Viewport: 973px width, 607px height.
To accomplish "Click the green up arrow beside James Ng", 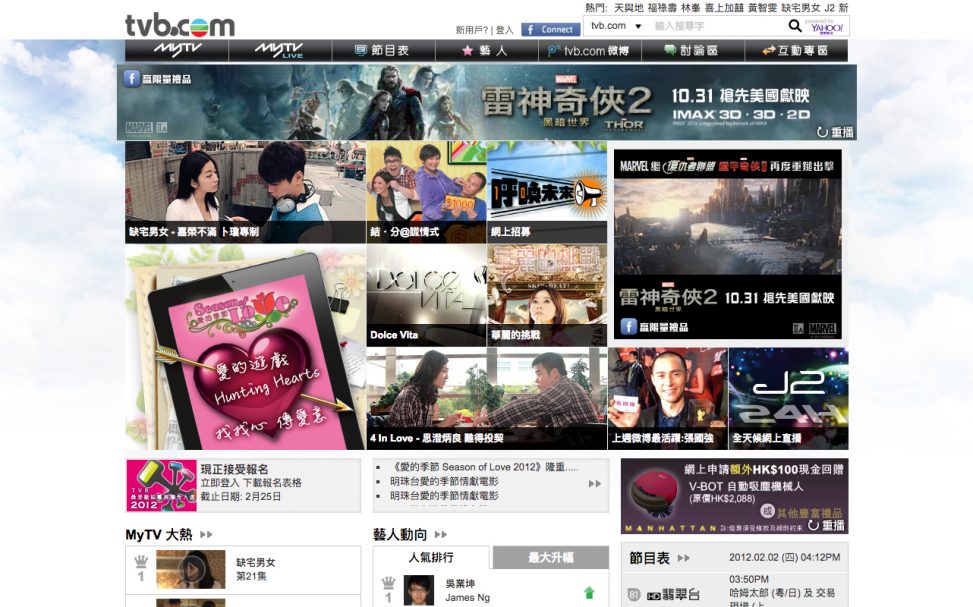I will pos(590,593).
